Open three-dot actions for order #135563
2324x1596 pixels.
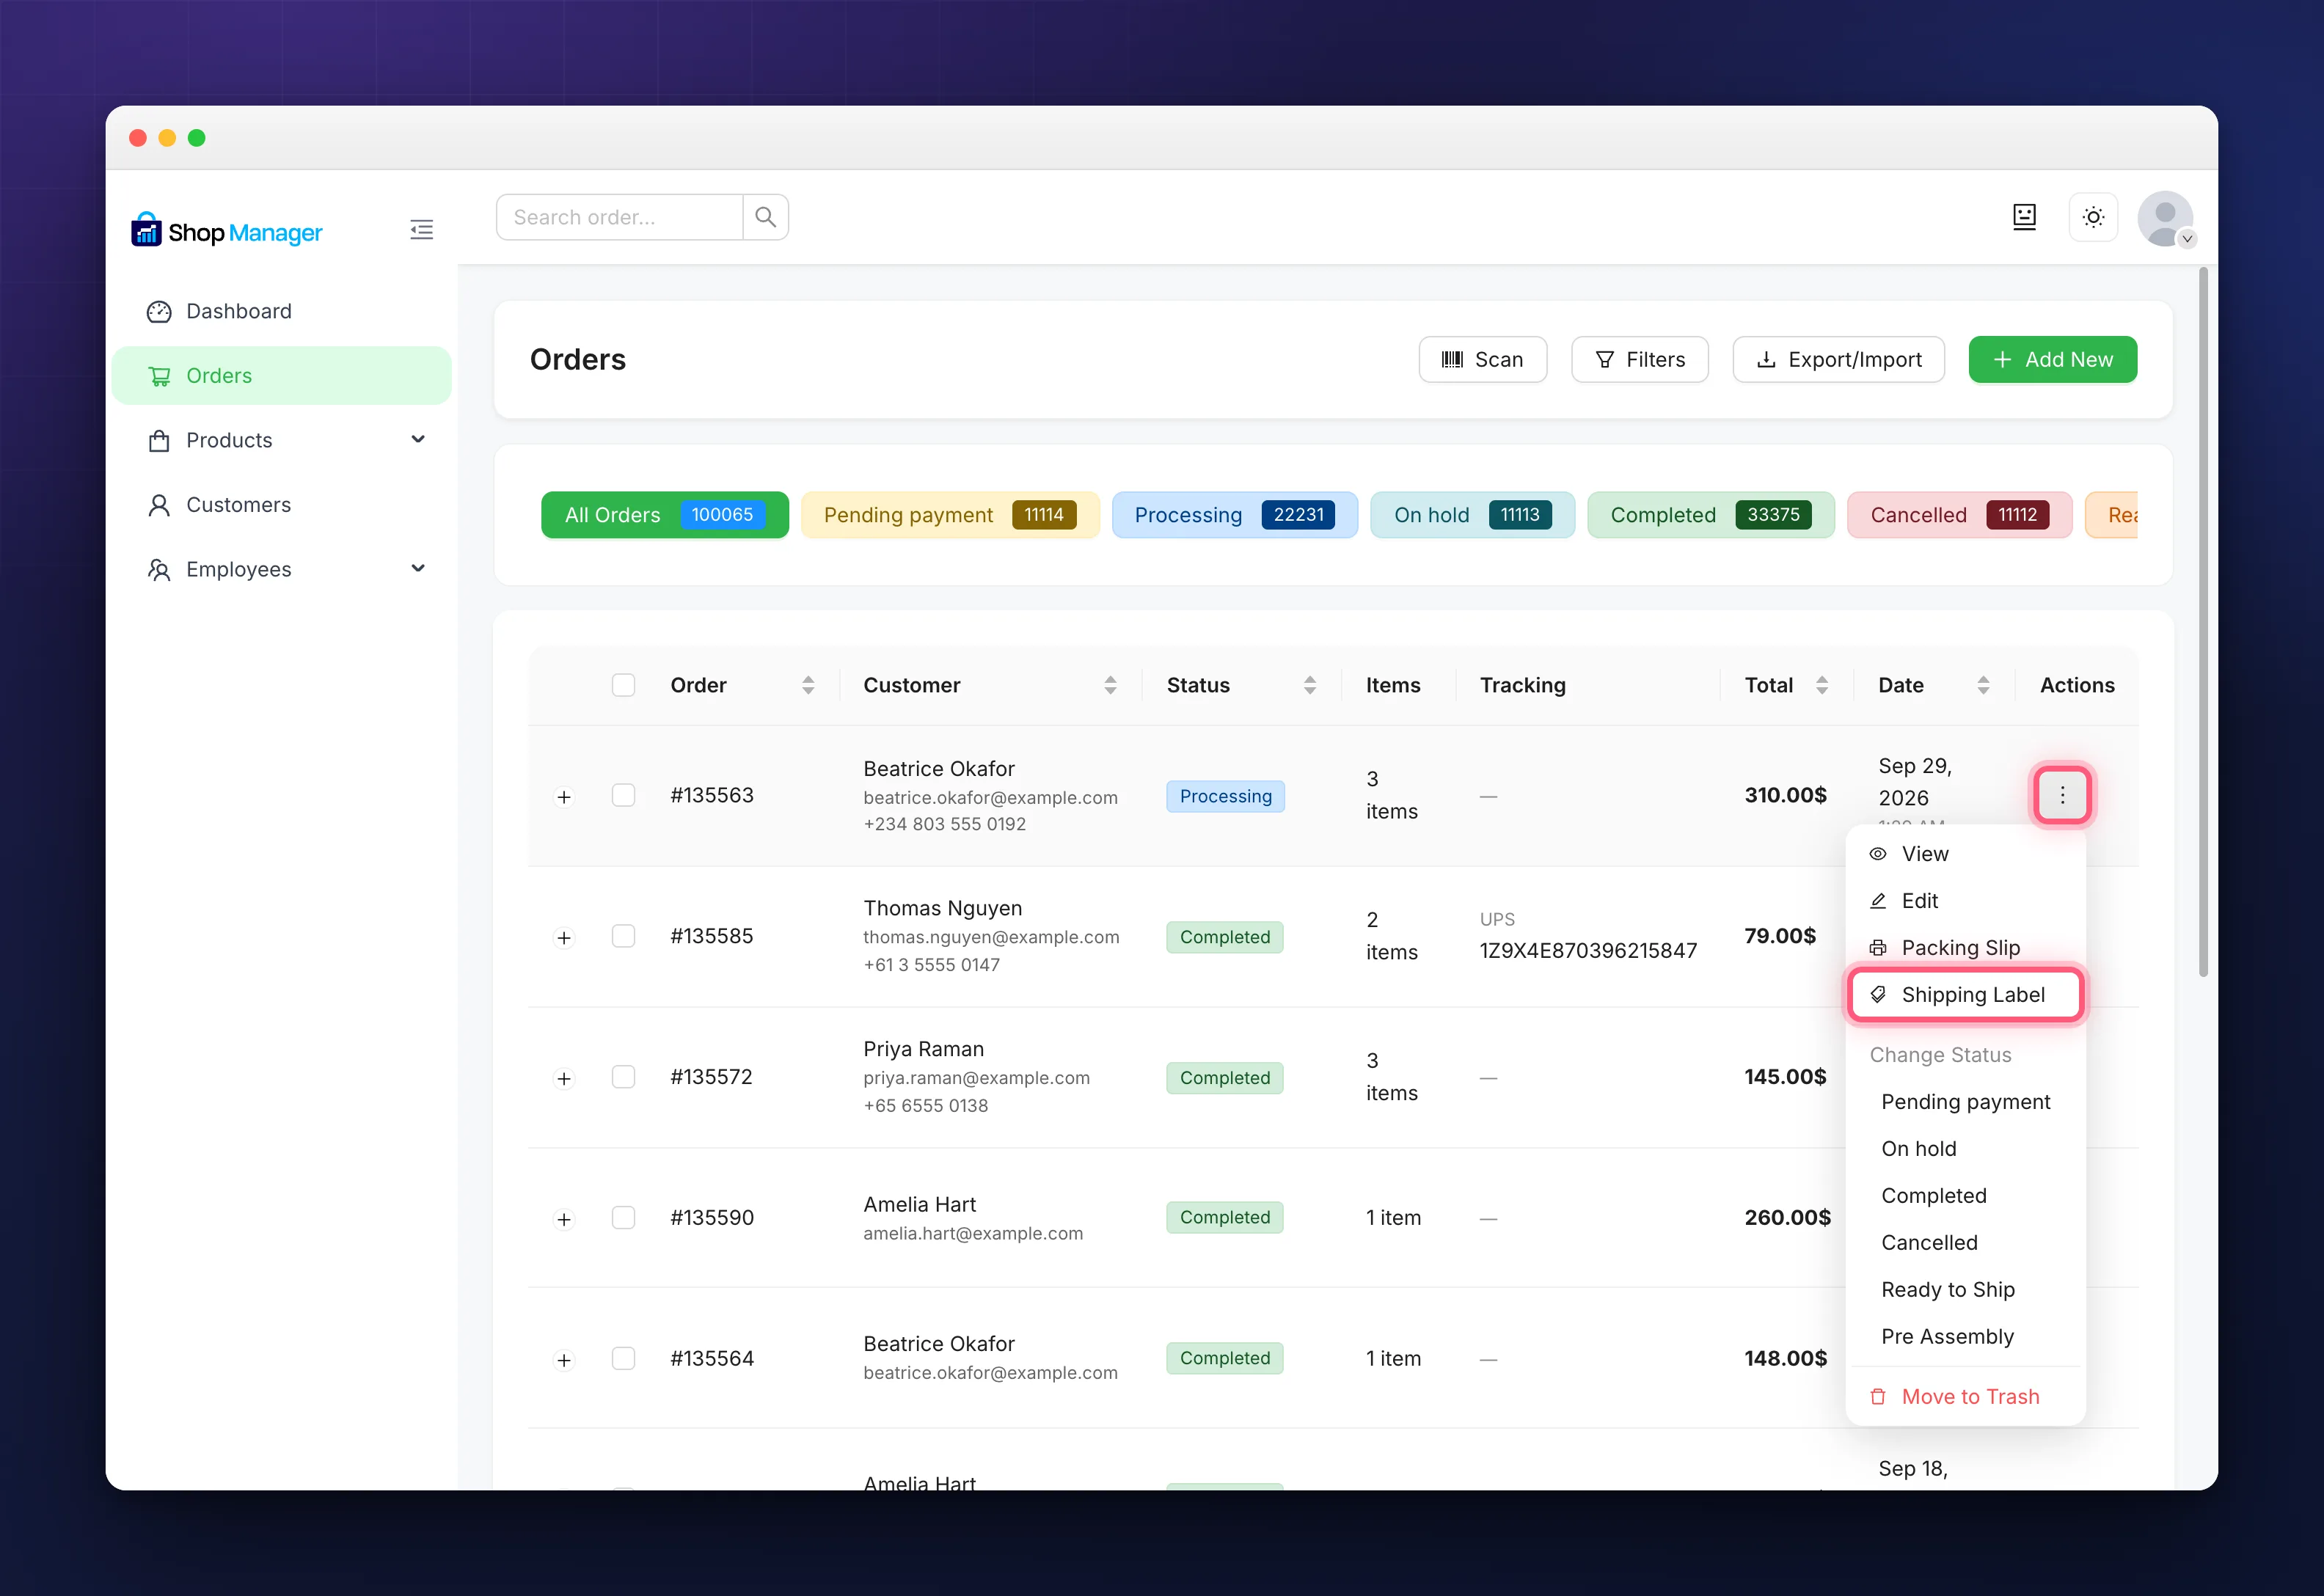point(2062,795)
